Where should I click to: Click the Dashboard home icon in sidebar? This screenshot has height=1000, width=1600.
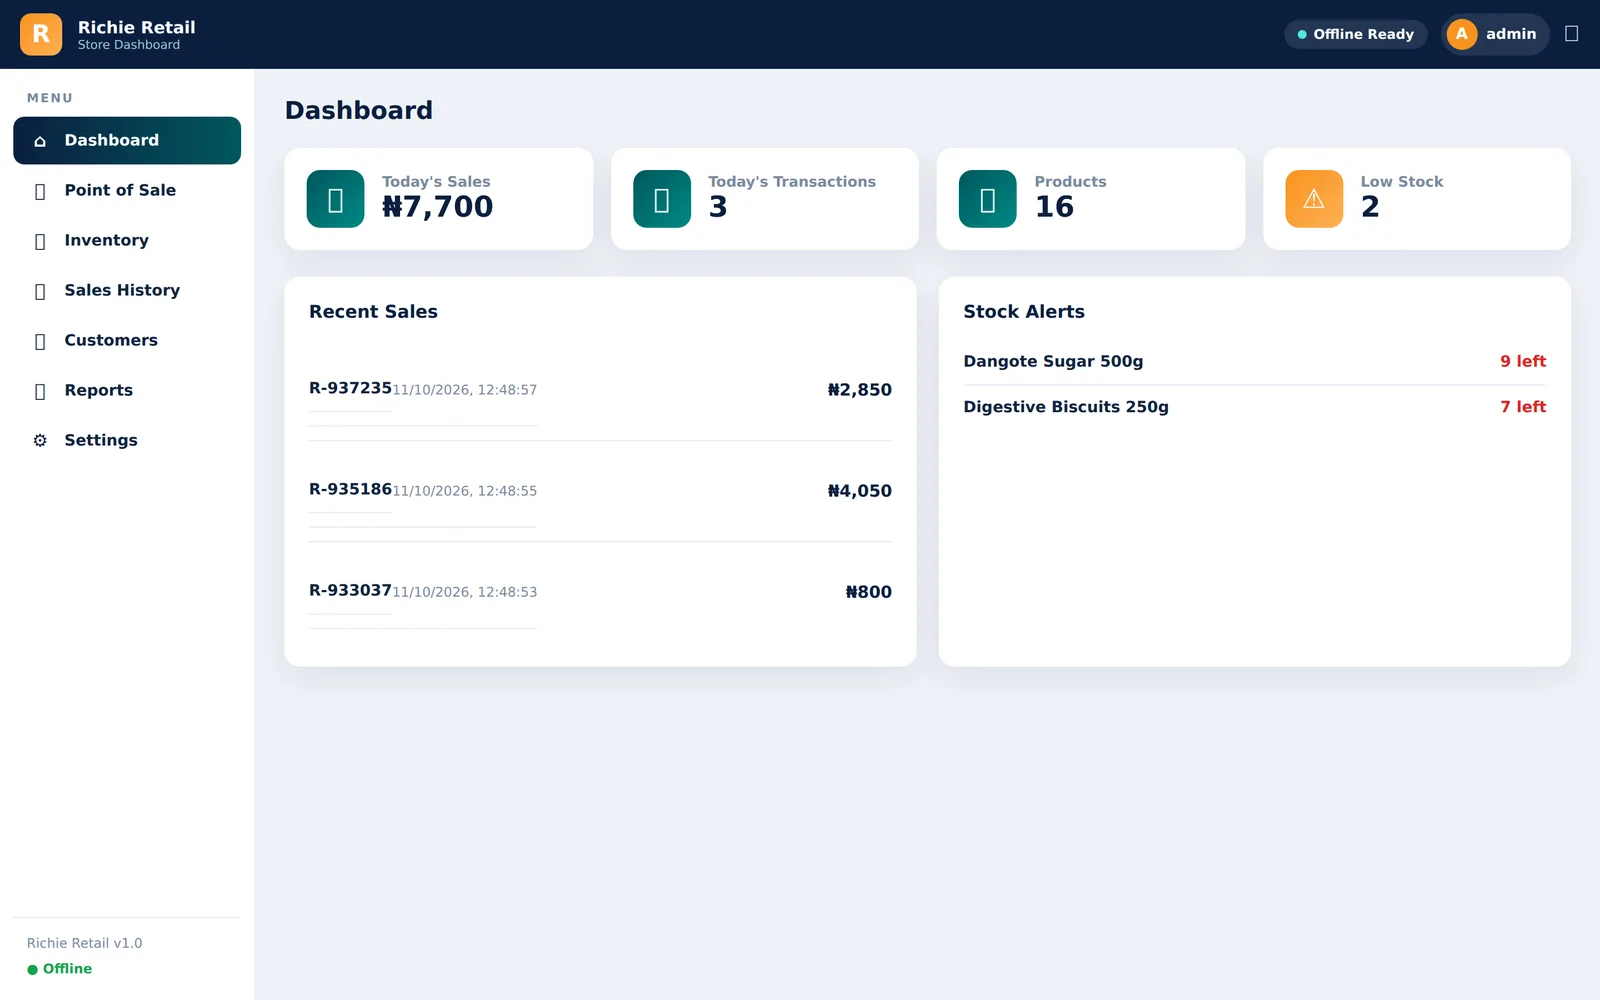(x=40, y=141)
